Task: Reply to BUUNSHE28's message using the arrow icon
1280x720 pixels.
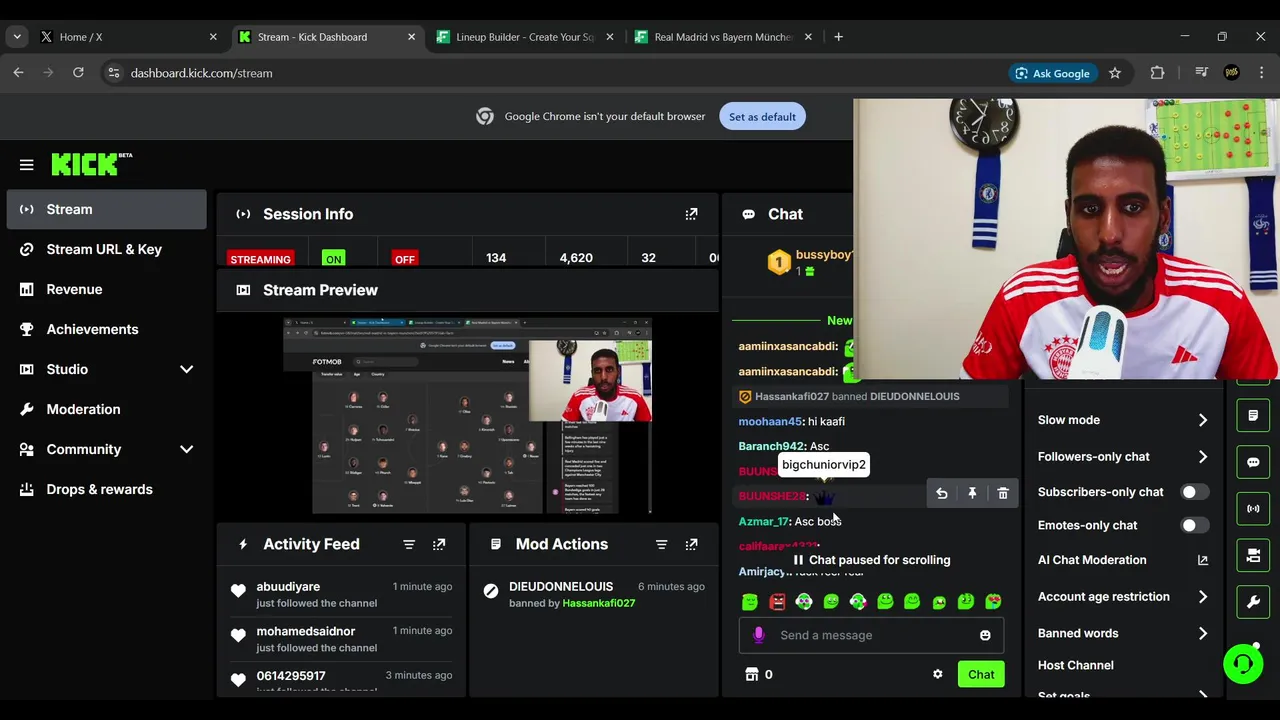Action: point(942,493)
